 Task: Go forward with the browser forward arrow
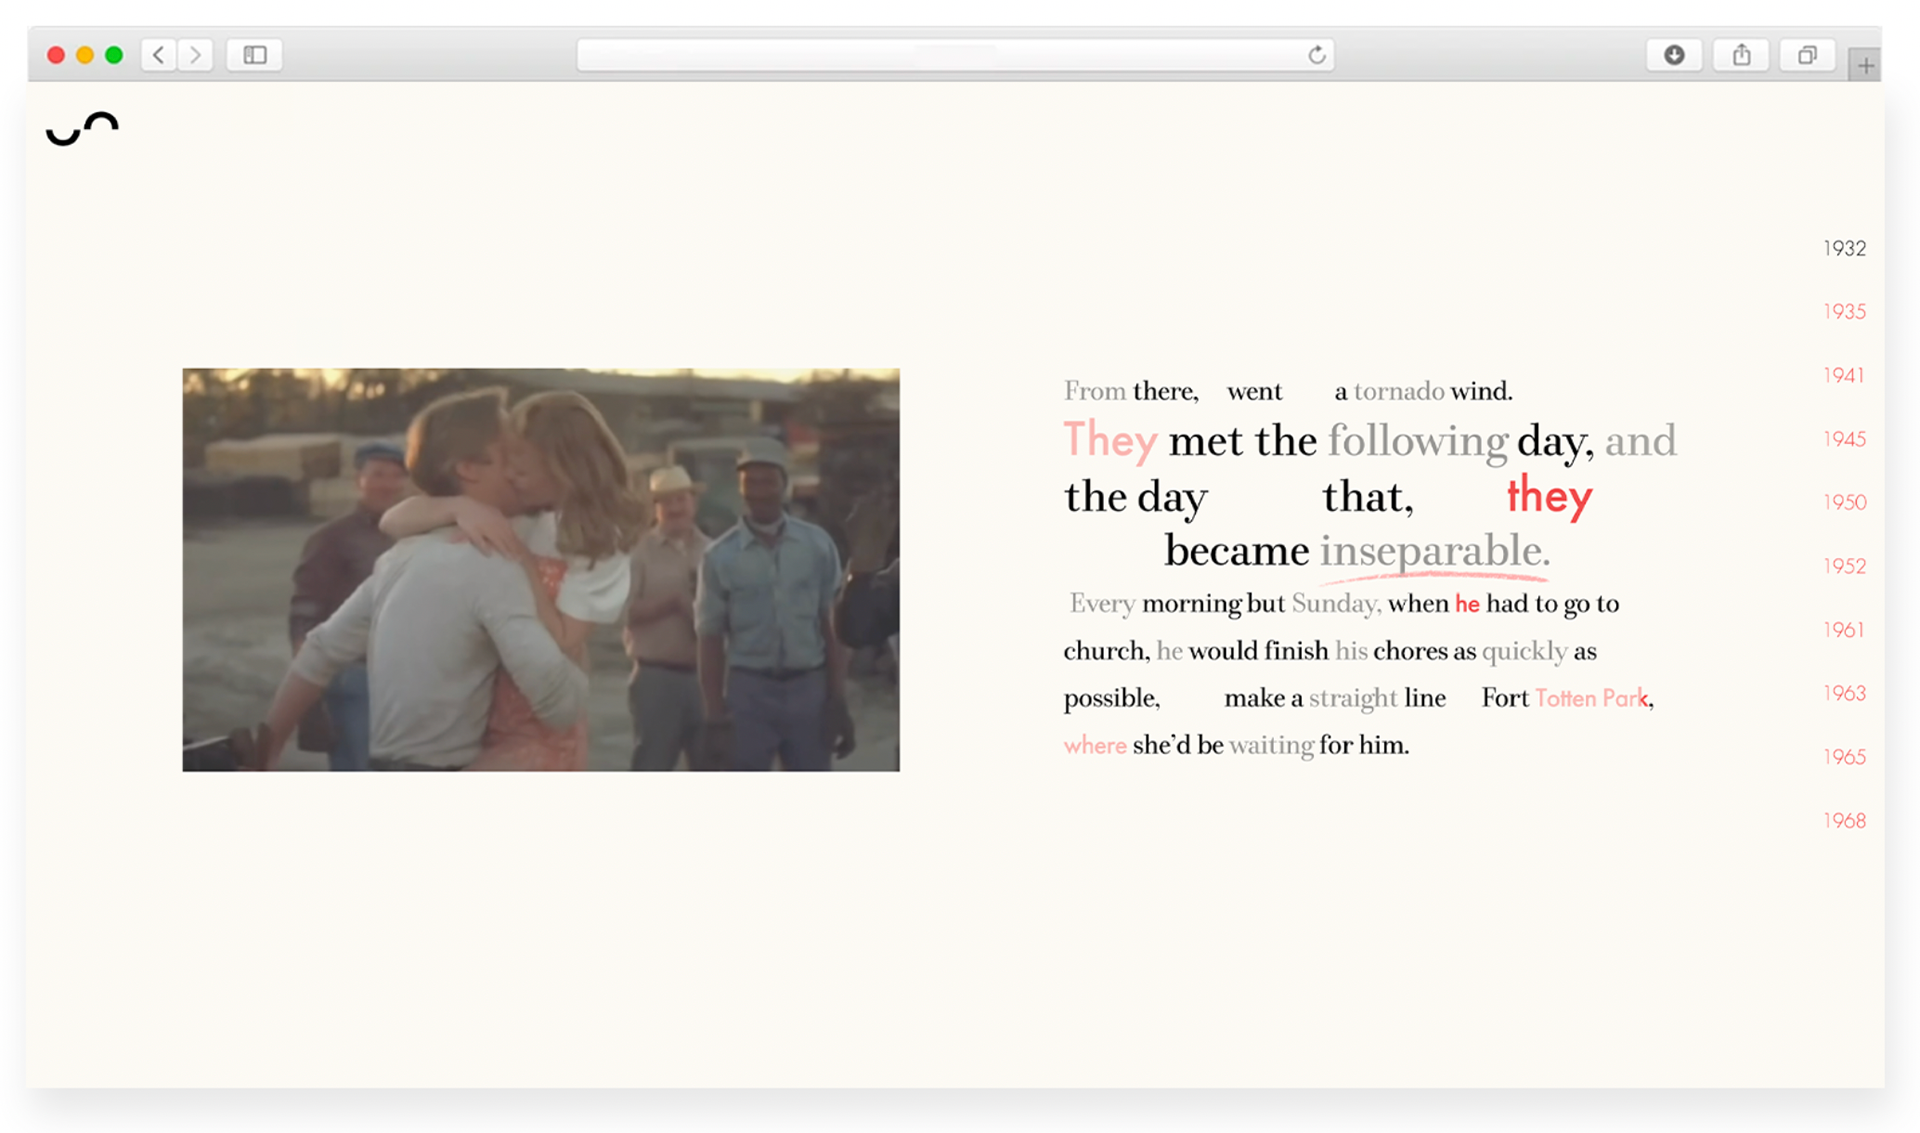pyautogui.click(x=196, y=55)
